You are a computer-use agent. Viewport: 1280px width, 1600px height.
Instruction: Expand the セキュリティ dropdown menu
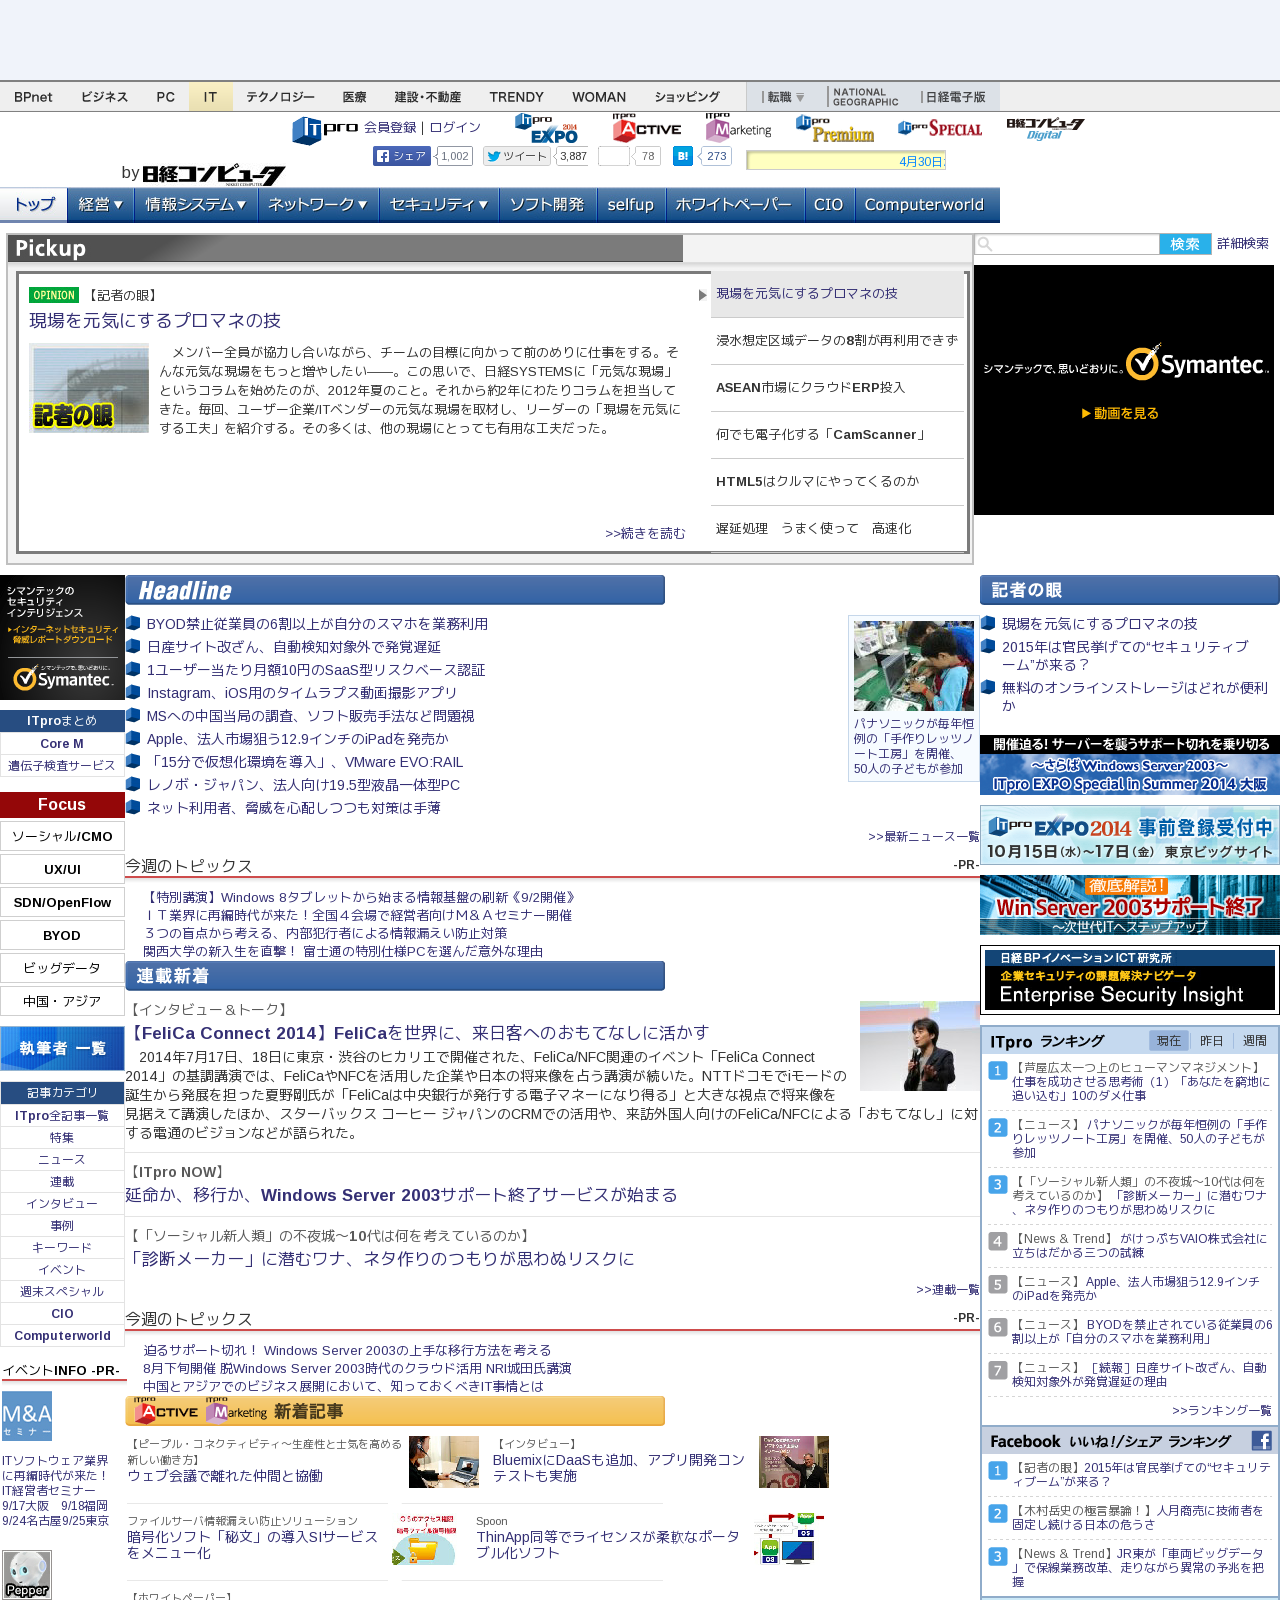pyautogui.click(x=438, y=204)
